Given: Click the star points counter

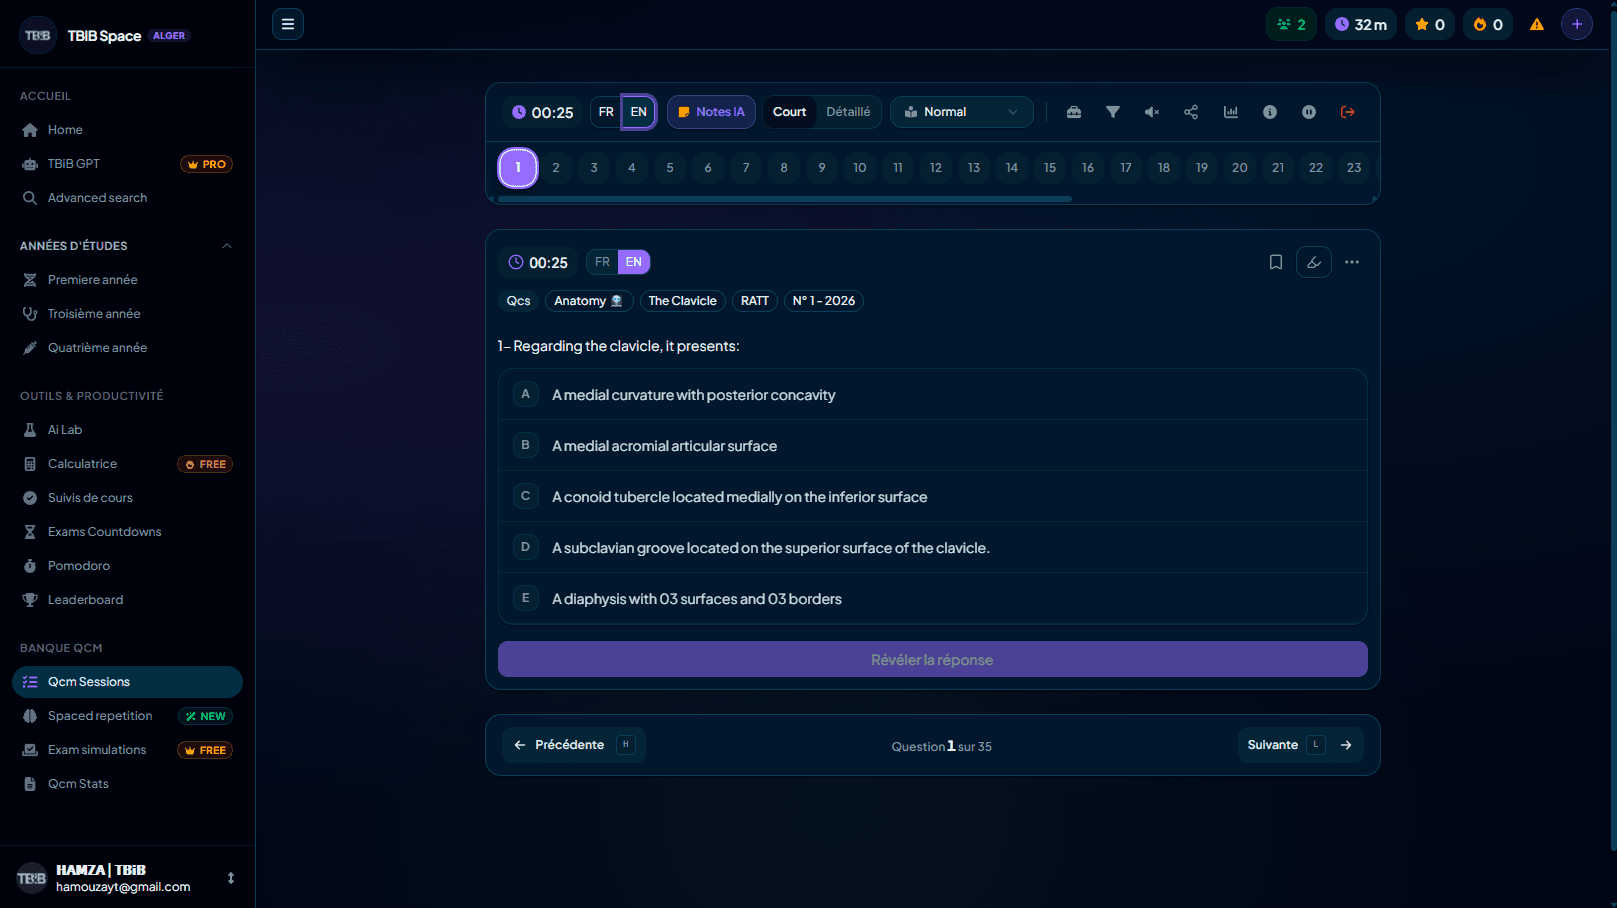Looking at the screenshot, I should 1430,24.
